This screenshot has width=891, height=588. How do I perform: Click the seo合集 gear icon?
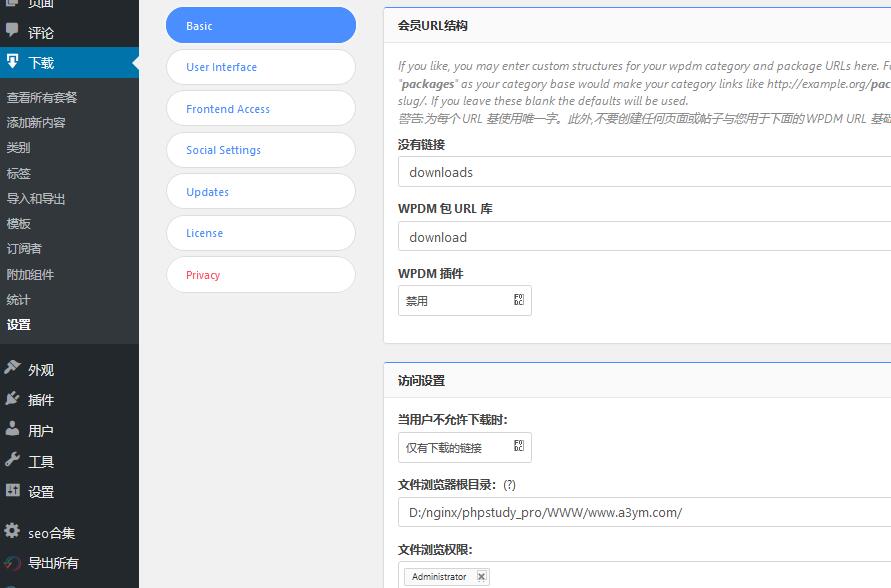(x=13, y=531)
